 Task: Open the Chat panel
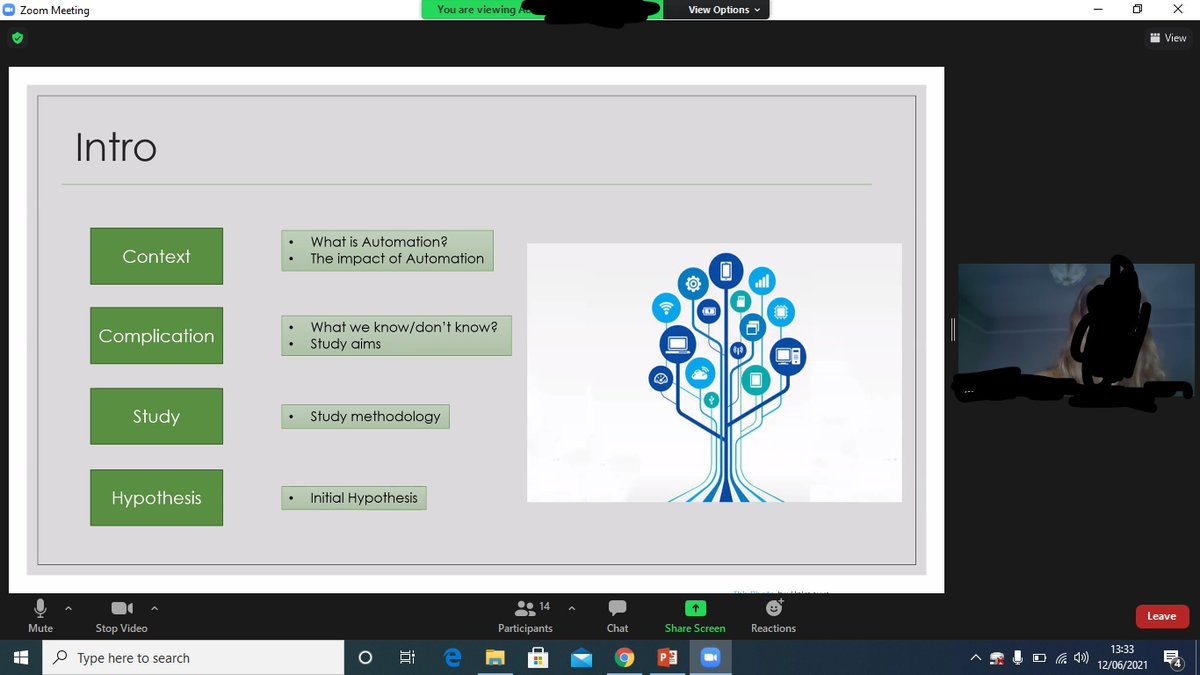617,615
